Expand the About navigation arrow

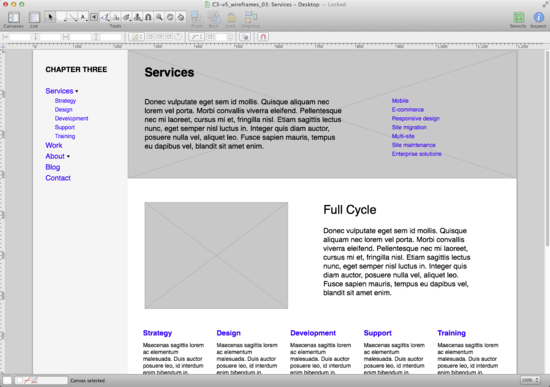[68, 156]
